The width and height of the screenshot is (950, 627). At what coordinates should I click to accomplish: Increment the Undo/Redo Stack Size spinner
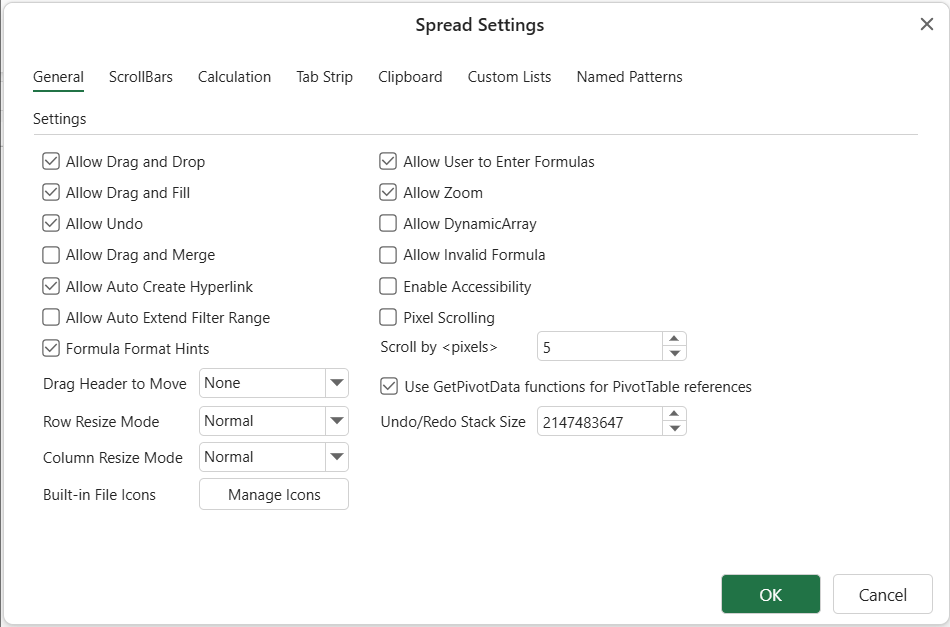675,415
